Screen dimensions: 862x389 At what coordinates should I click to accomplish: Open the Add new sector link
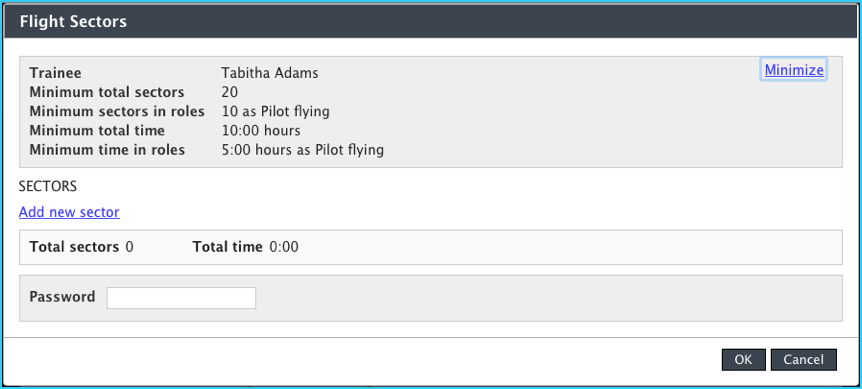[69, 212]
